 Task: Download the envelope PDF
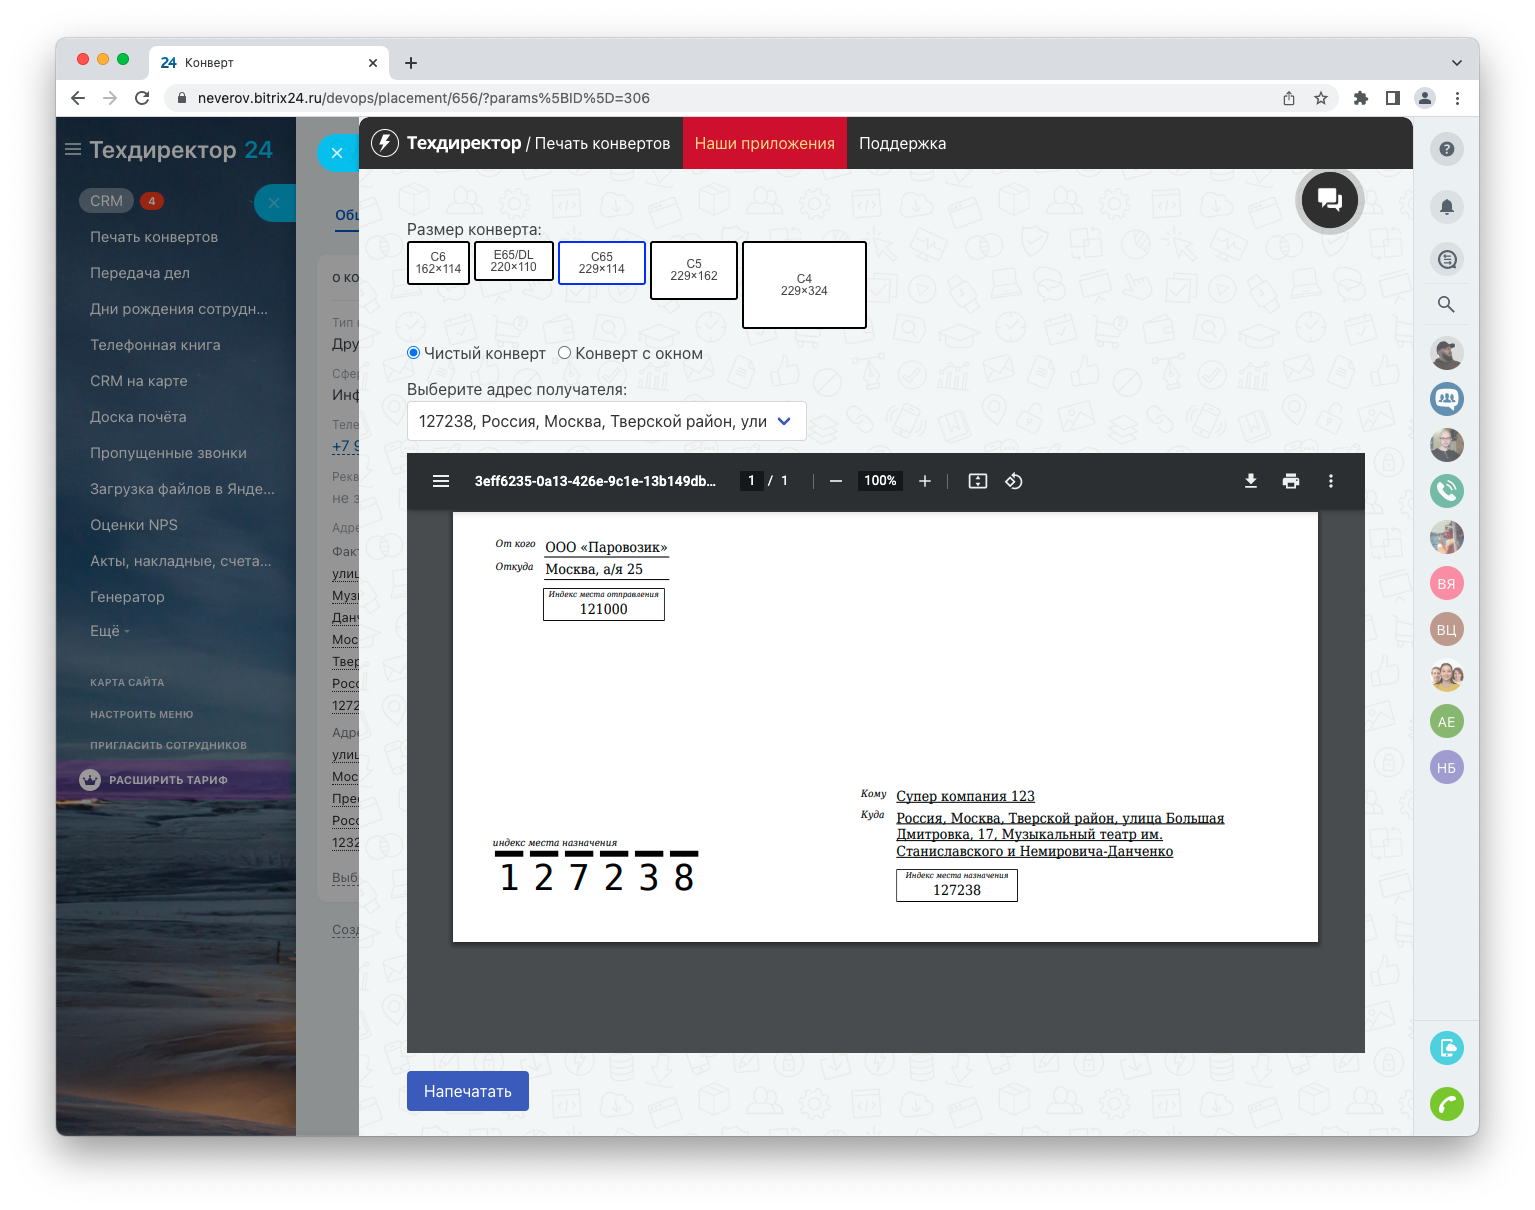[x=1250, y=481]
